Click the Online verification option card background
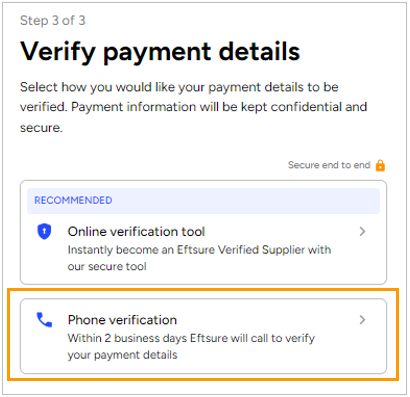Image resolution: width=410 pixels, height=397 pixels. point(203,232)
